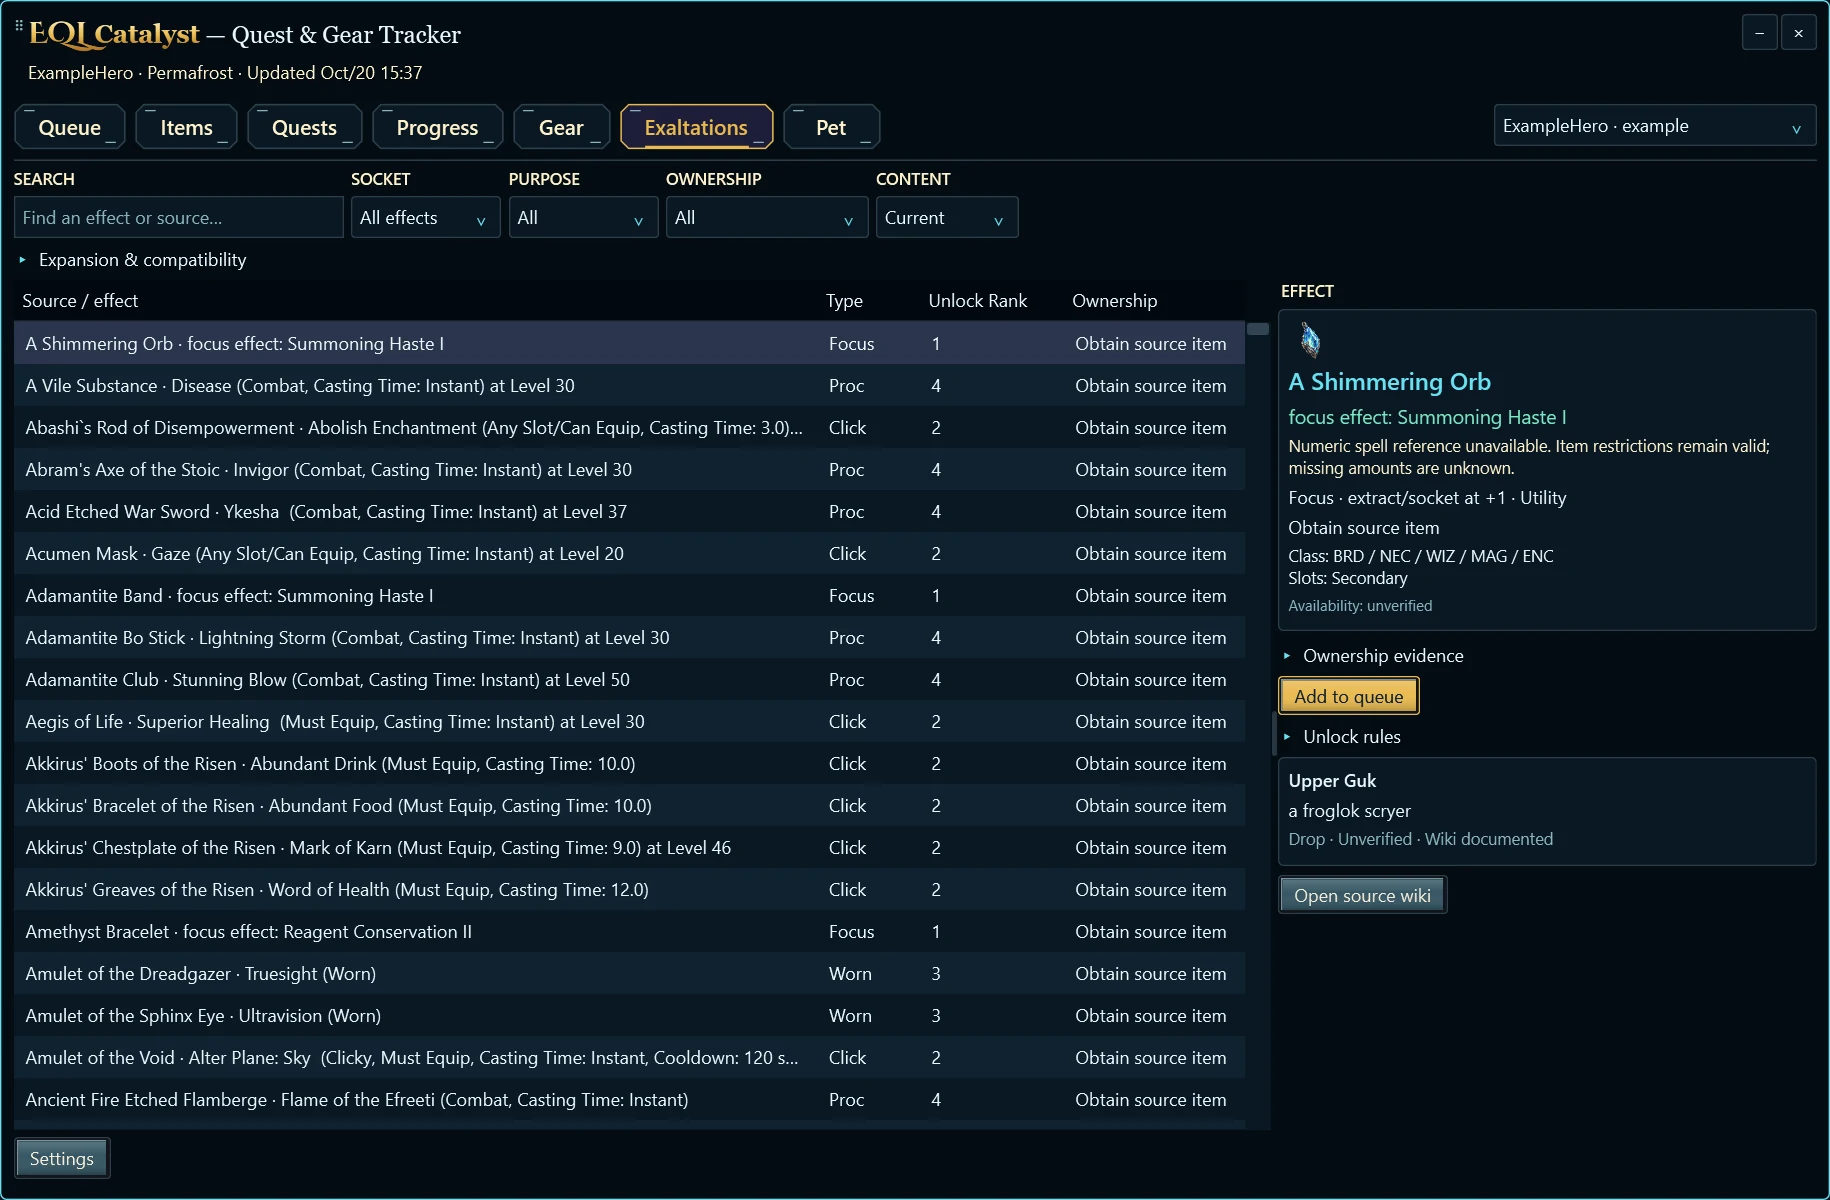Select Abashi`s Rod of Disempowerment row
The height and width of the screenshot is (1200, 1830).
[x=629, y=427]
